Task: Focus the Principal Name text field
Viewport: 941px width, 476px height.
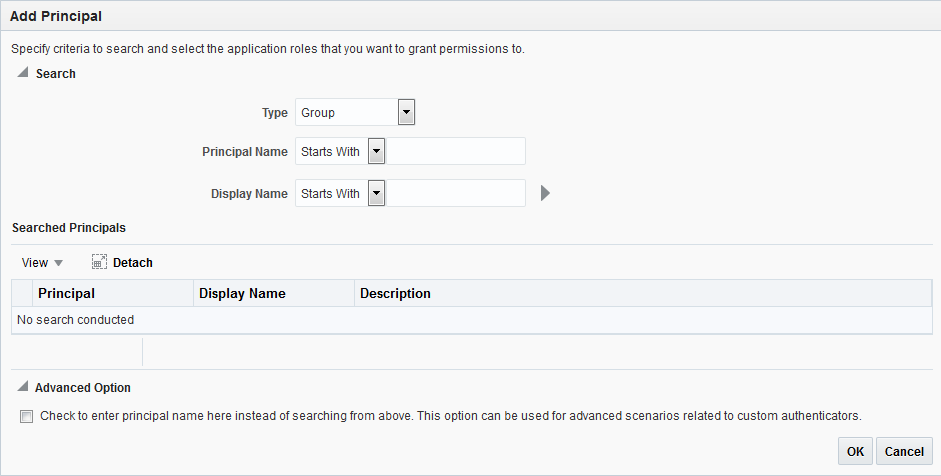Action: click(x=456, y=152)
